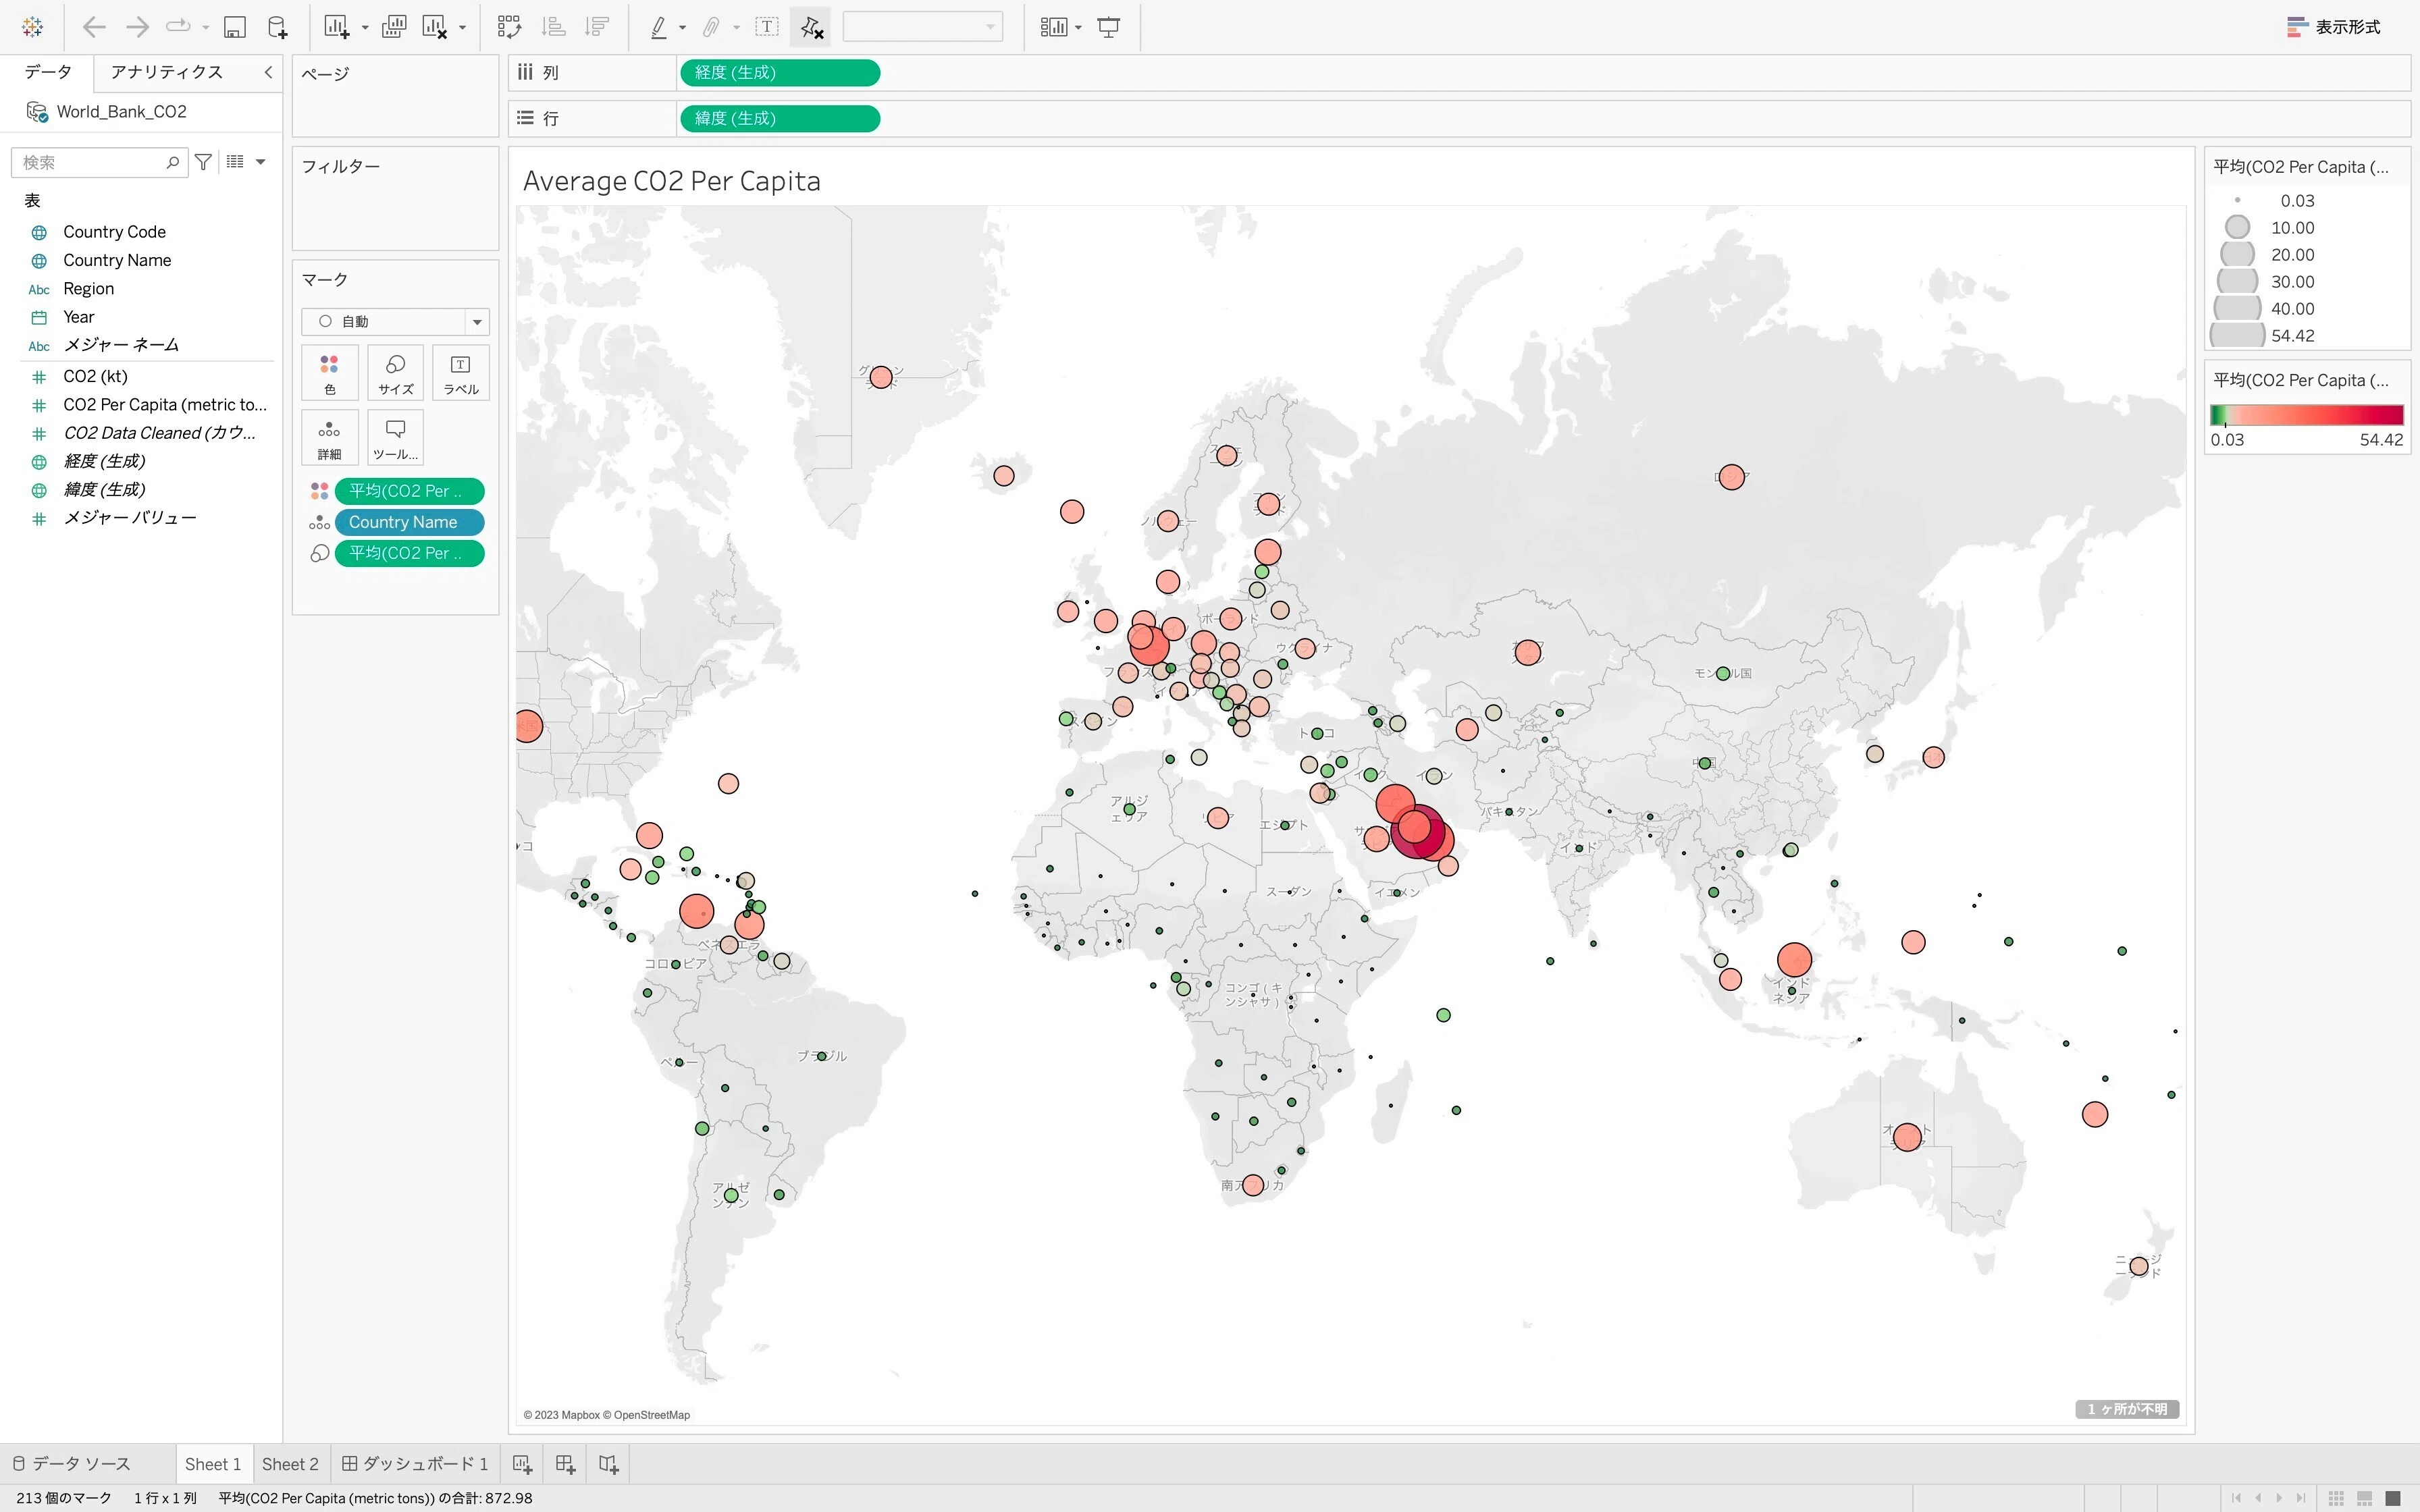This screenshot has height=1512, width=2420.
Task: Click the color gradient legend bar
Action: point(2306,415)
